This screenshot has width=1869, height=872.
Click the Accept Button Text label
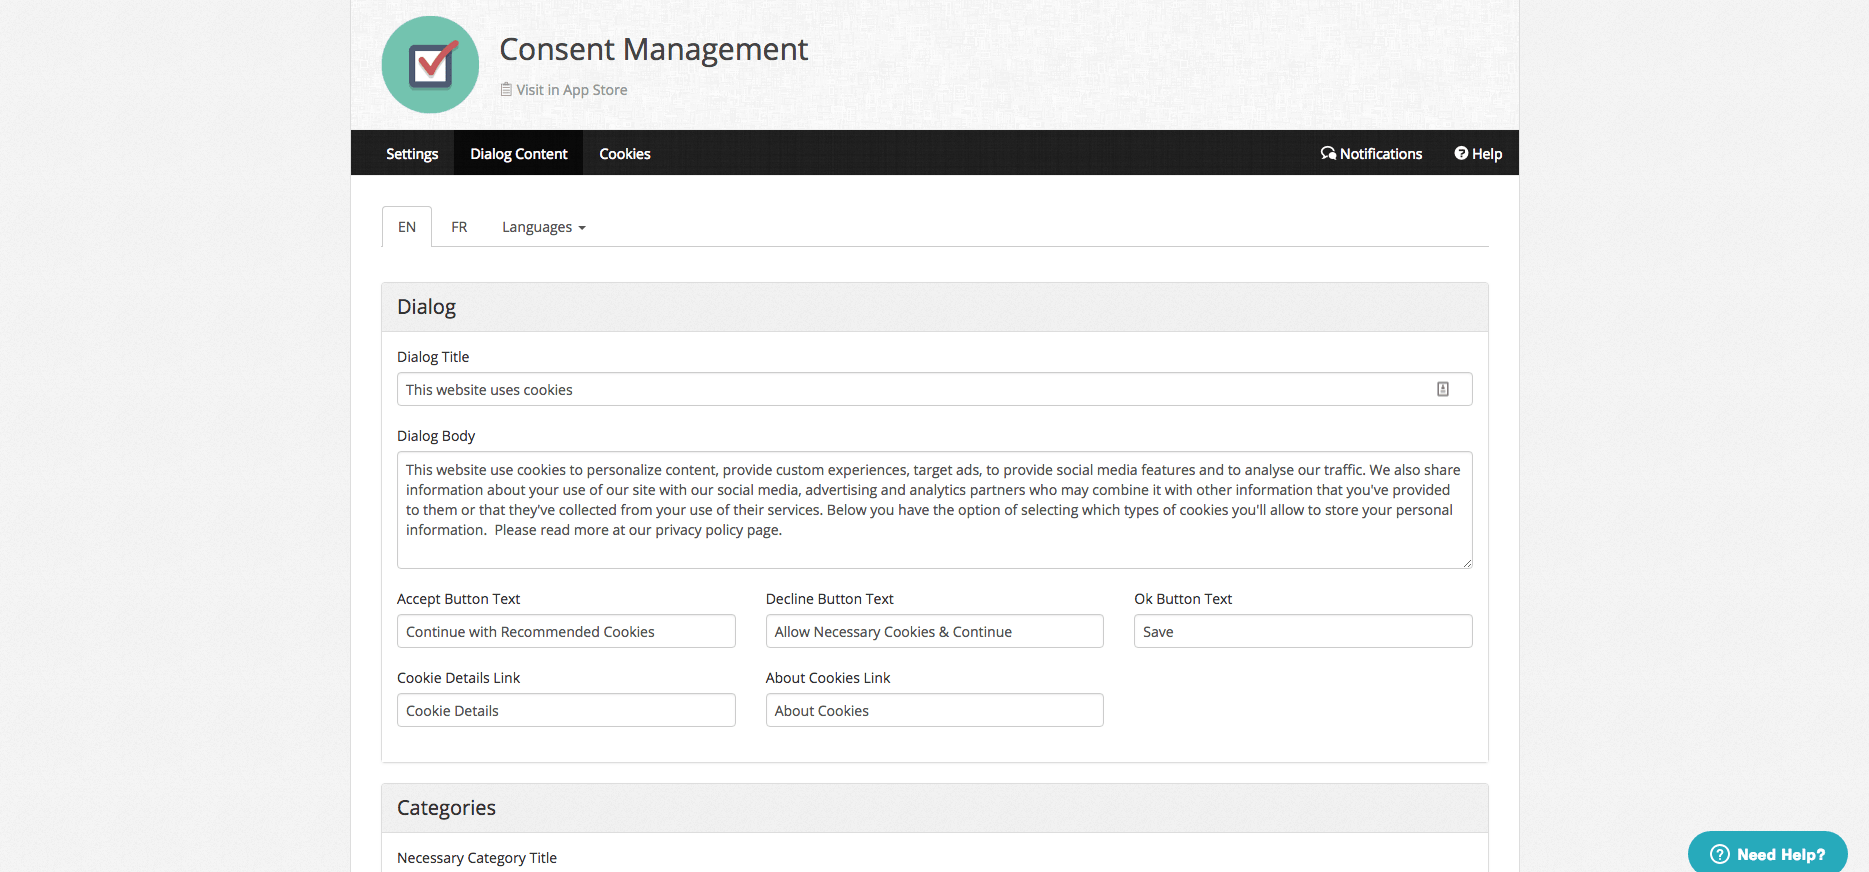pos(458,599)
